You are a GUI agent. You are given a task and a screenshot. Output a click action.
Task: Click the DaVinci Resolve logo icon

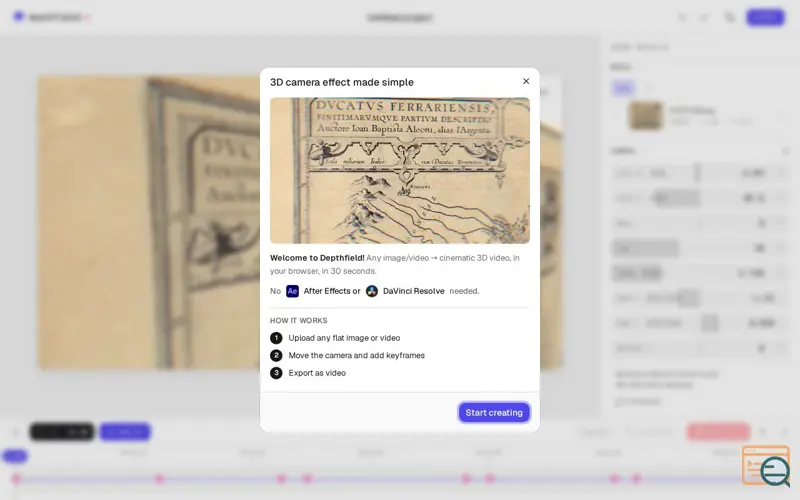(x=372, y=291)
